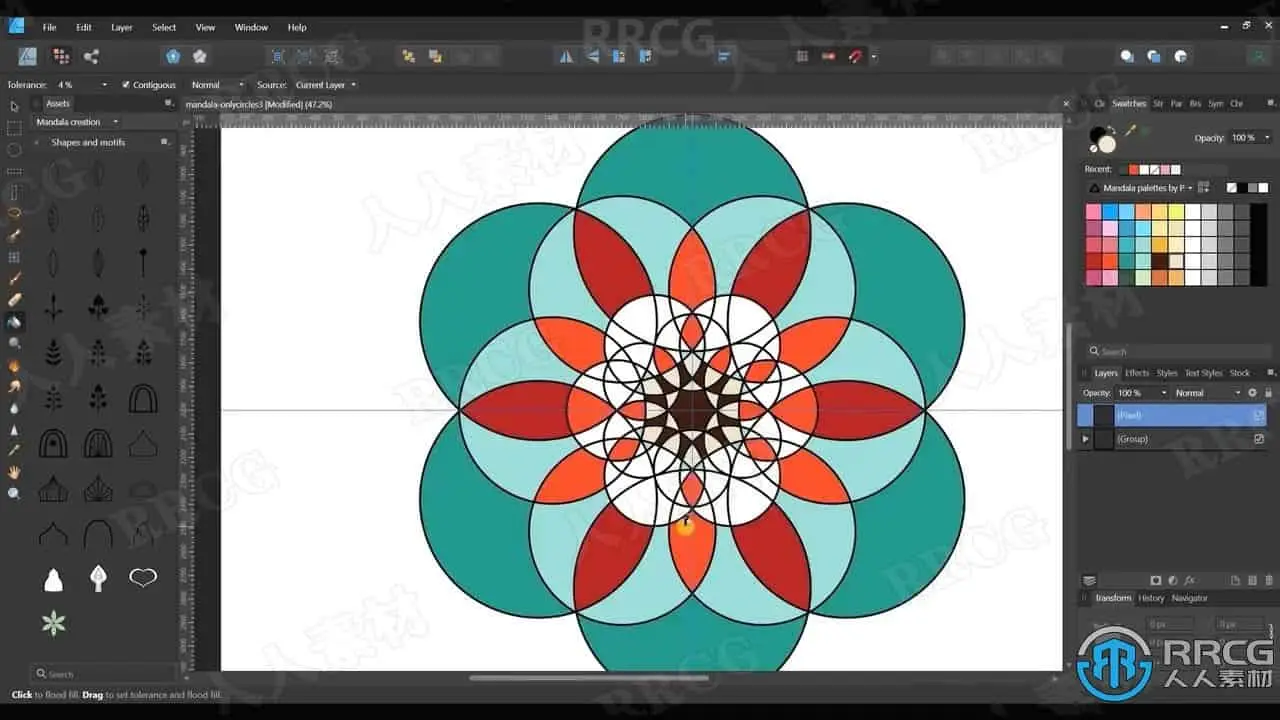
Task: Click the swatches Search field
Action: point(1178,351)
